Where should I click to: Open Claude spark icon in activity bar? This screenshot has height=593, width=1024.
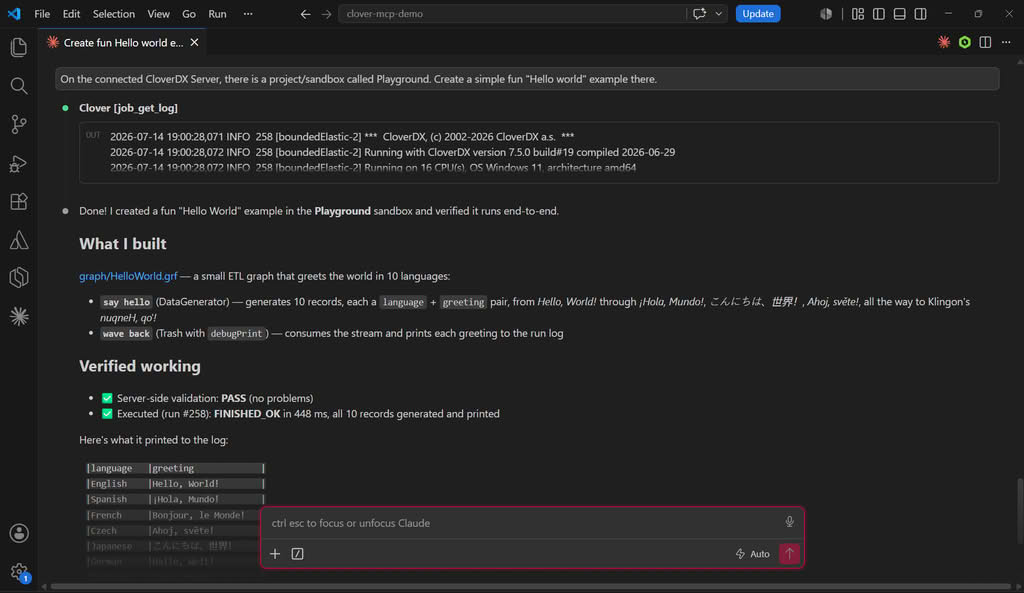point(19,316)
